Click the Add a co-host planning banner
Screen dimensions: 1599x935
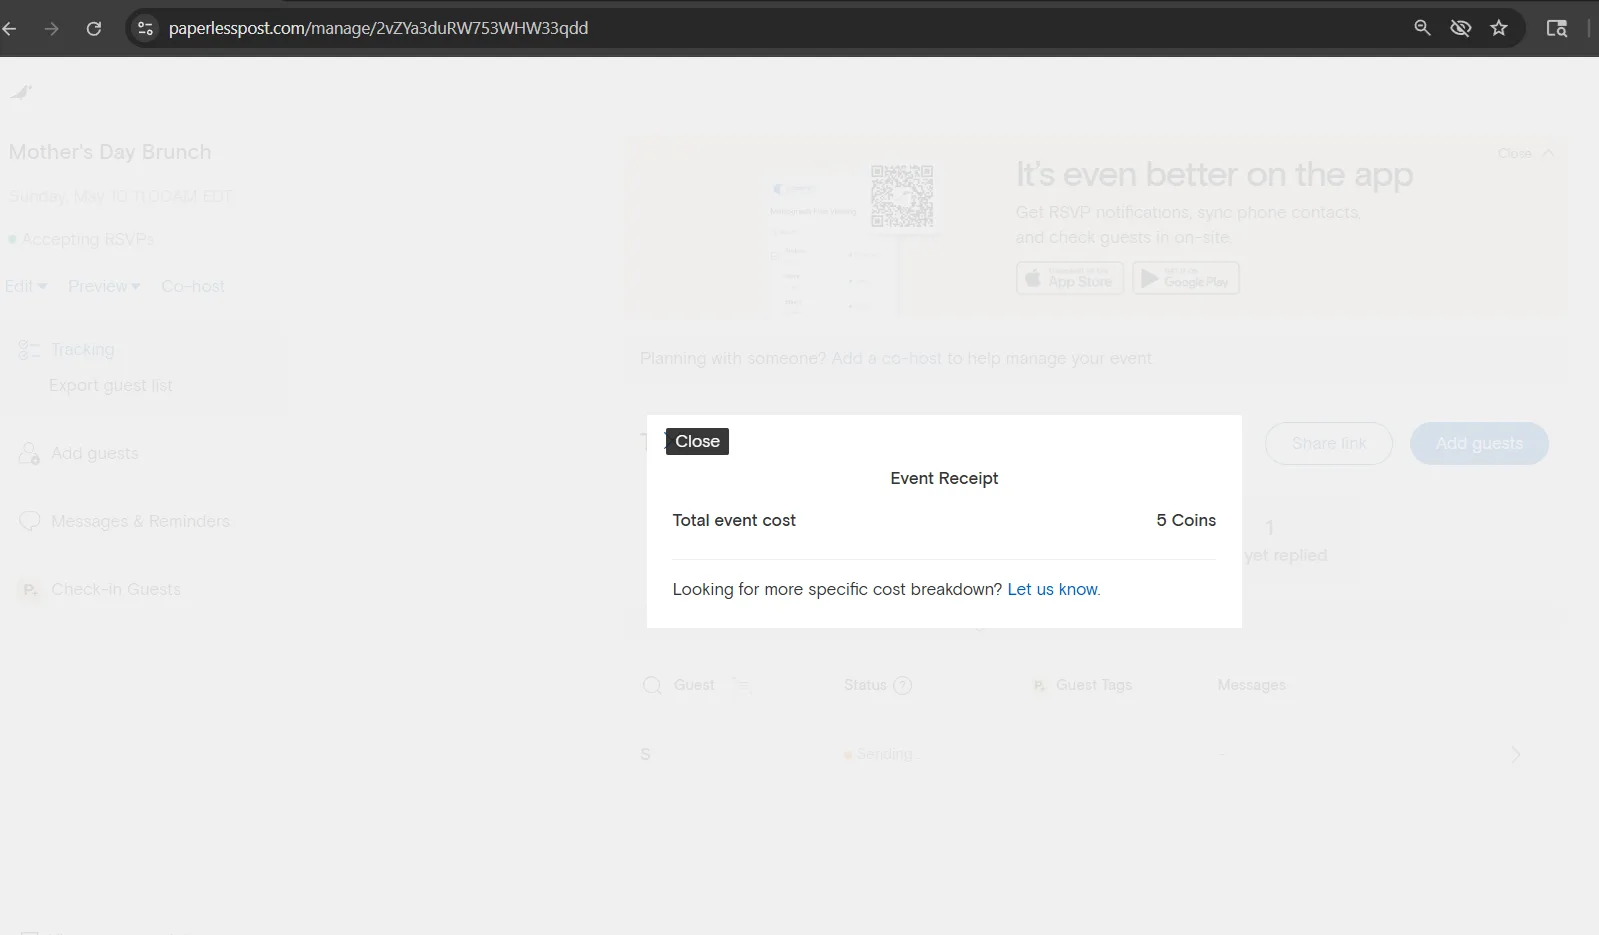(x=896, y=358)
